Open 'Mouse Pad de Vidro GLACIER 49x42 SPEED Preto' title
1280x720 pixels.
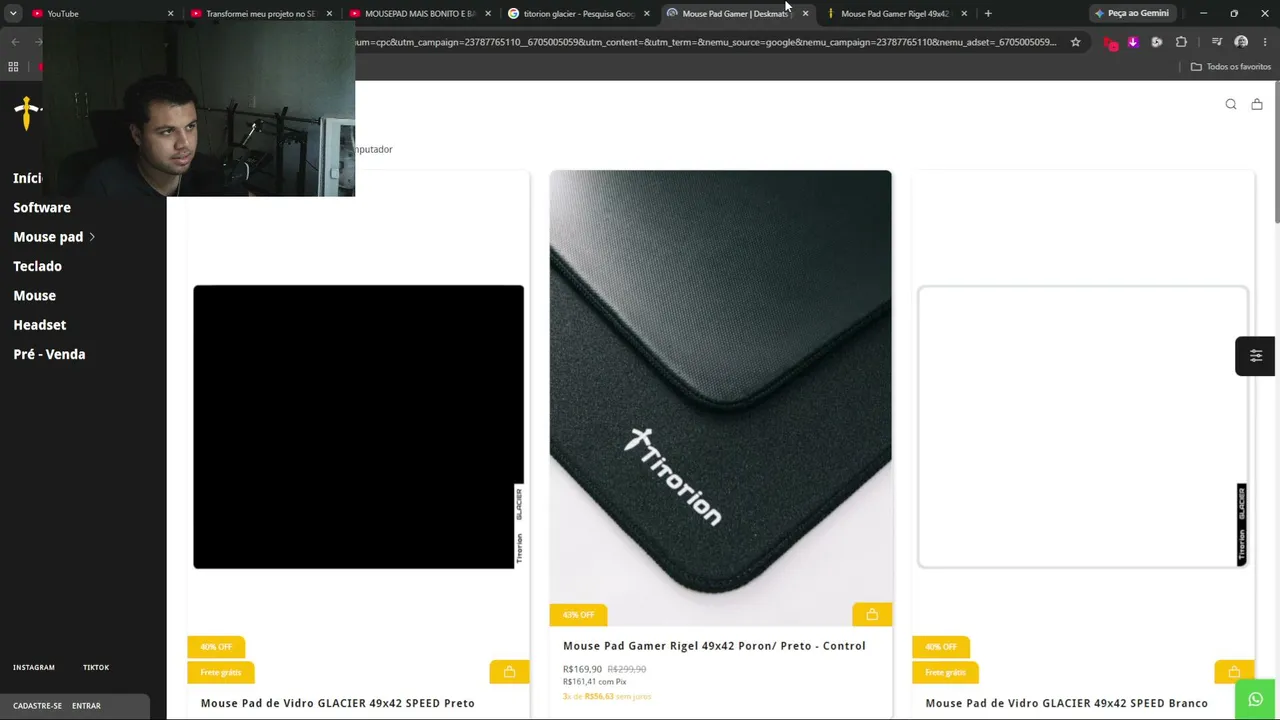coord(338,703)
